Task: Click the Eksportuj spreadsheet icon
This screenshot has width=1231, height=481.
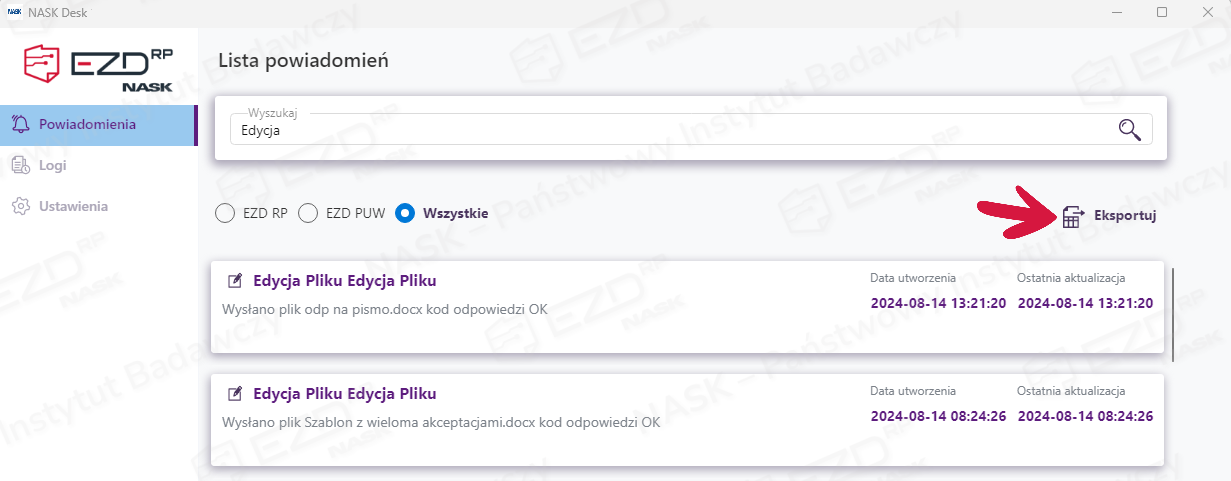Action: (x=1073, y=215)
